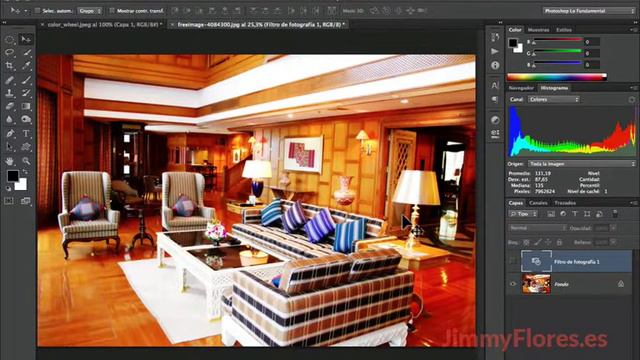This screenshot has height=360, width=640.
Task: Select the Type tool
Action: click(26, 133)
